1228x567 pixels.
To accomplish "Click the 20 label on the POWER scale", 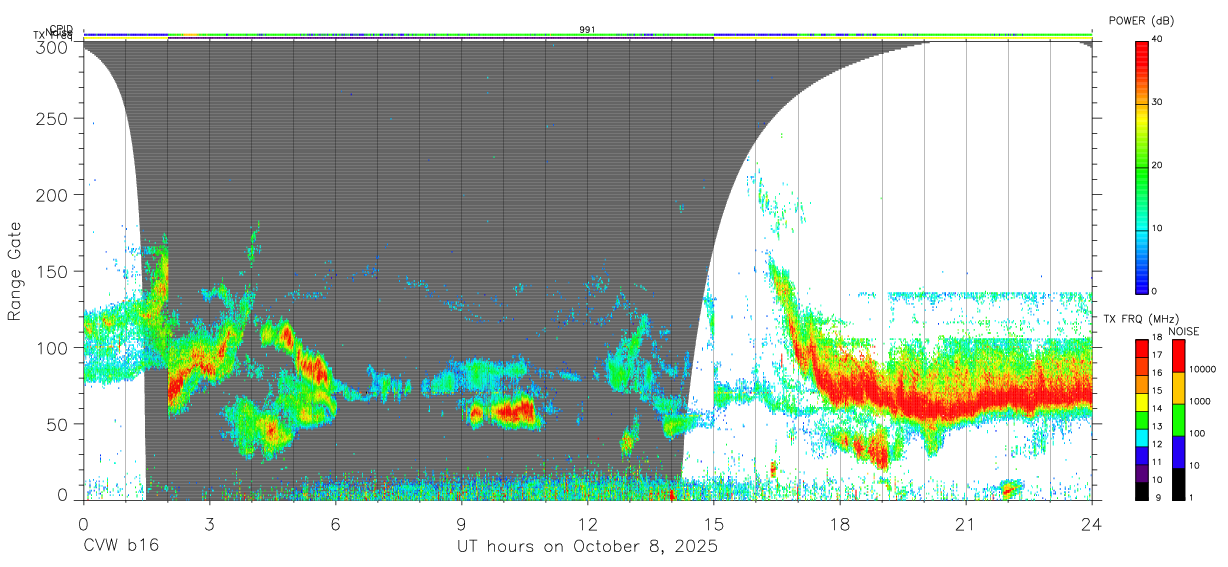I will (x=1158, y=166).
